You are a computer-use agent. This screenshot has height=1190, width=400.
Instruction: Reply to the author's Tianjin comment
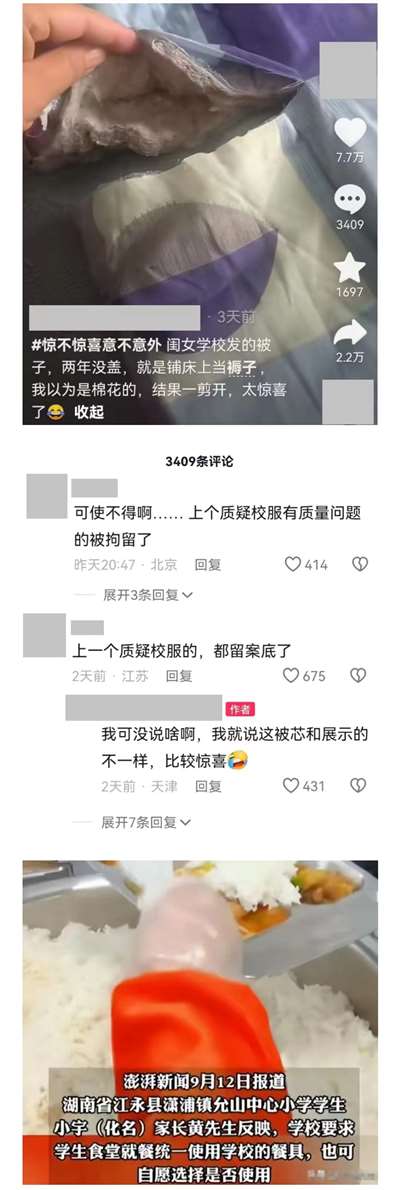coord(208,786)
